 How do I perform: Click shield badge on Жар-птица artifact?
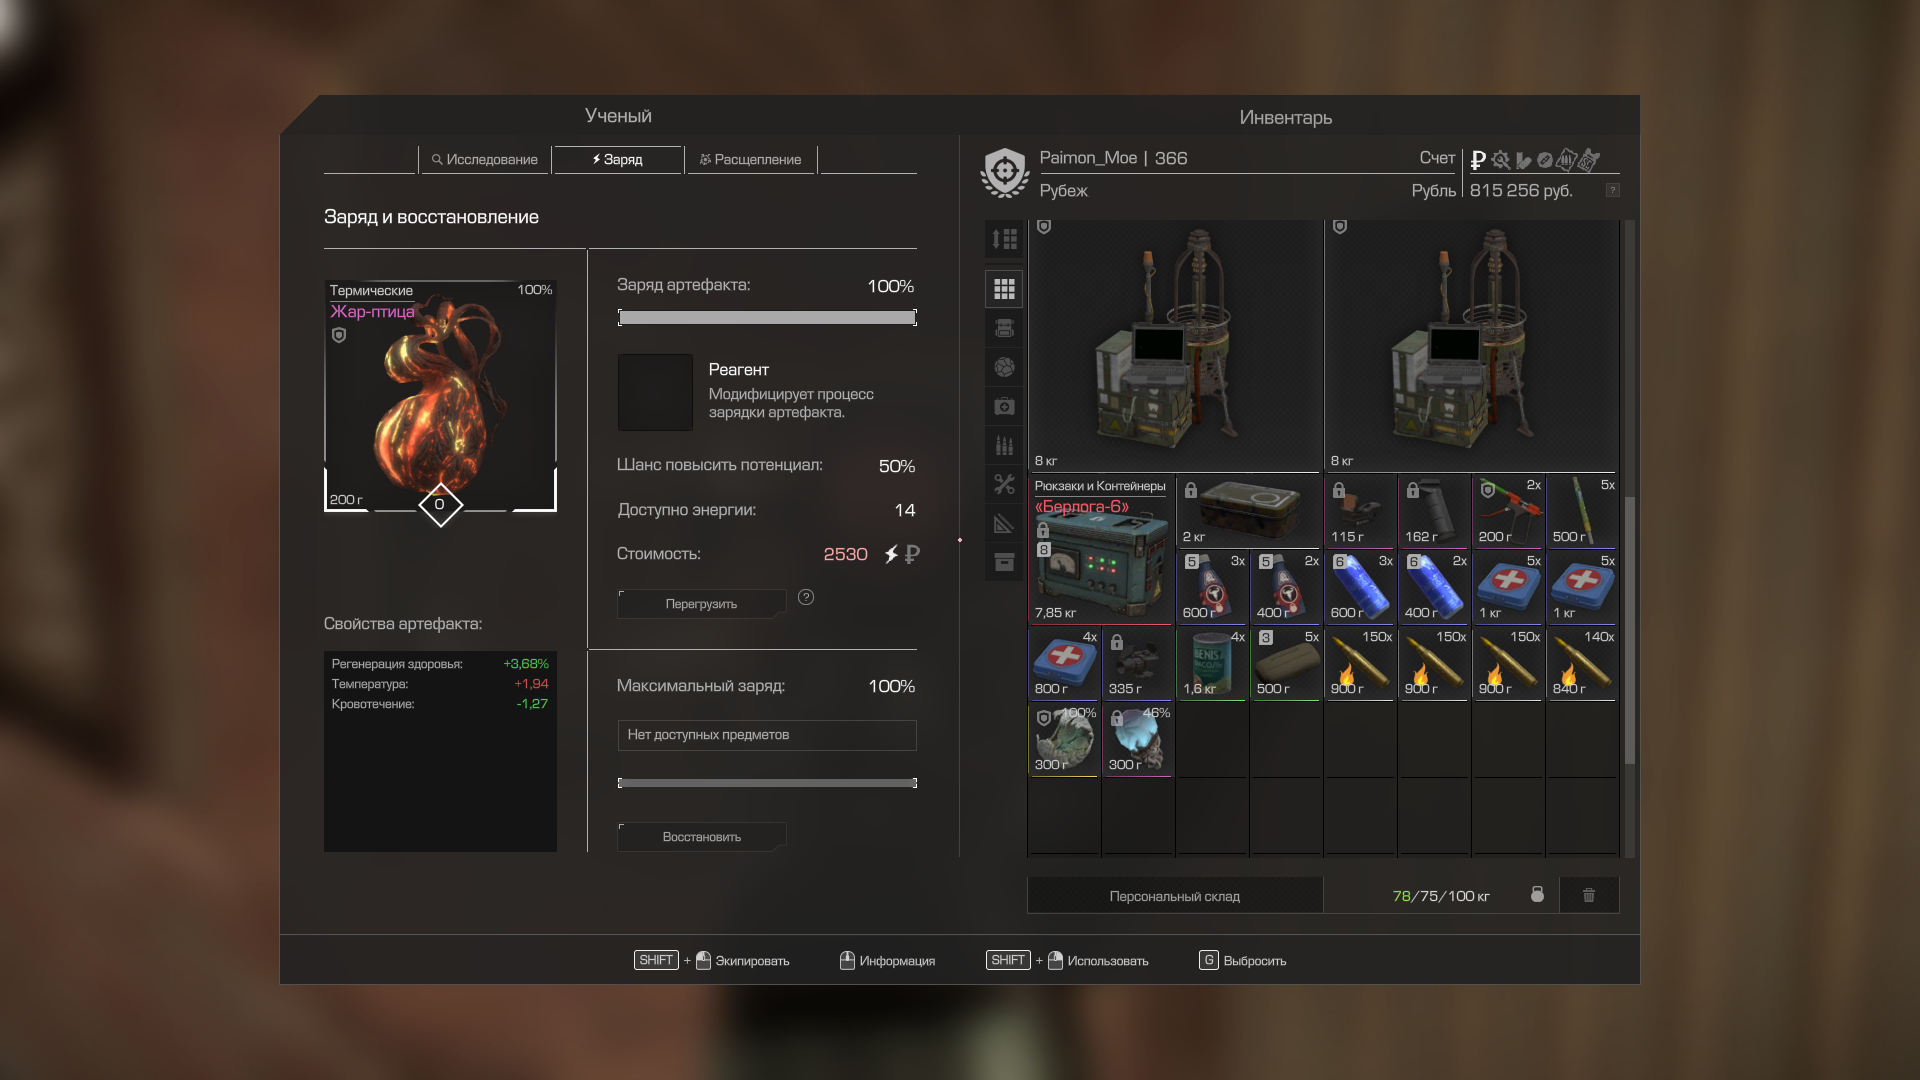(339, 336)
